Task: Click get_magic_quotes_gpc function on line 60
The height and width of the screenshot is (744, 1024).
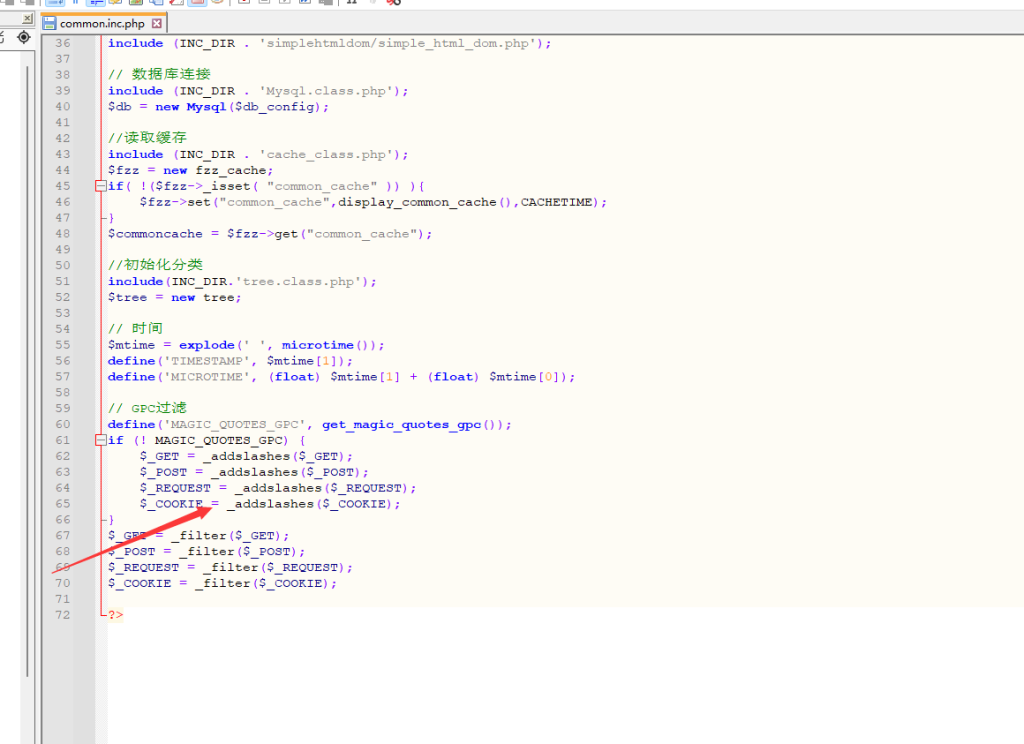Action: tap(402, 425)
